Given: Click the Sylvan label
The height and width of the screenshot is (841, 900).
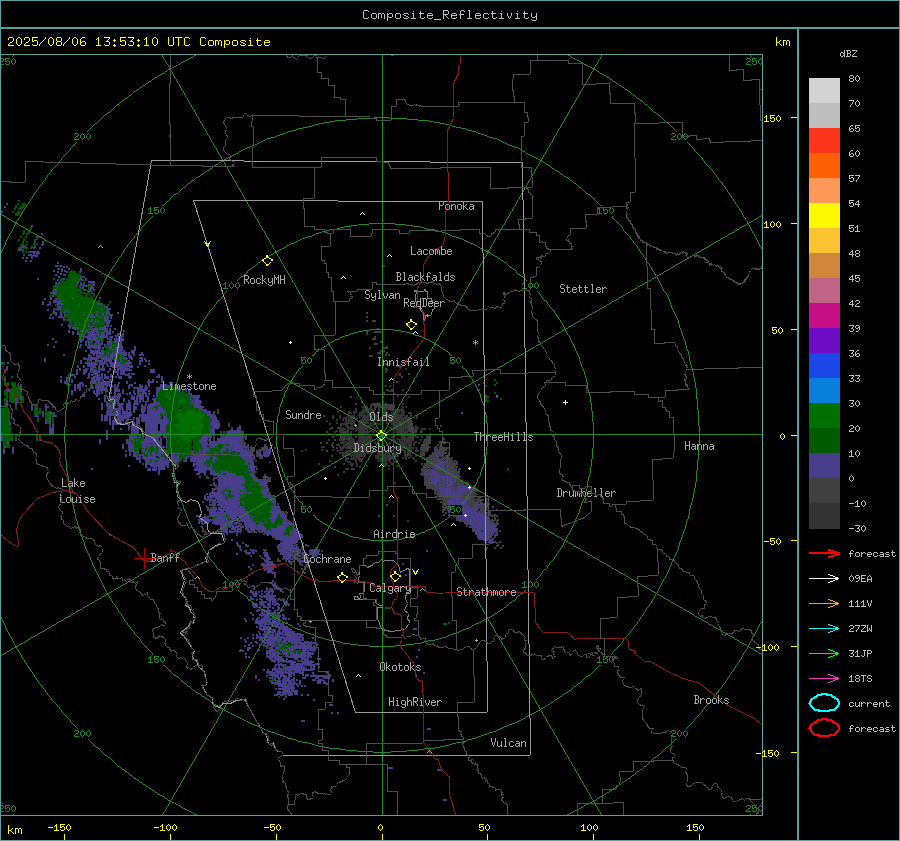Looking at the screenshot, I should (382, 295).
